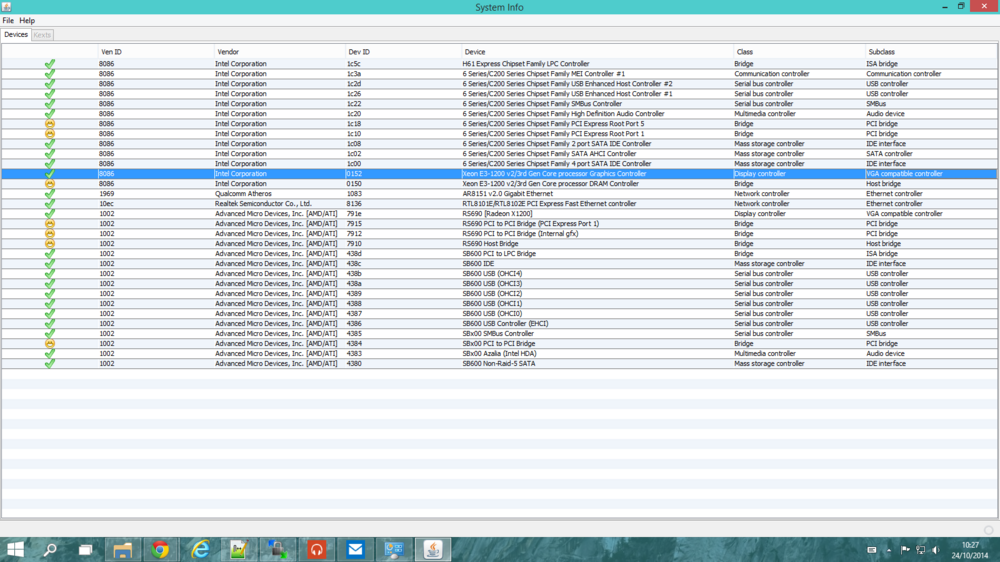Click status icon of Xeon DRAM Controller row
1000x562 pixels.
(x=50, y=184)
